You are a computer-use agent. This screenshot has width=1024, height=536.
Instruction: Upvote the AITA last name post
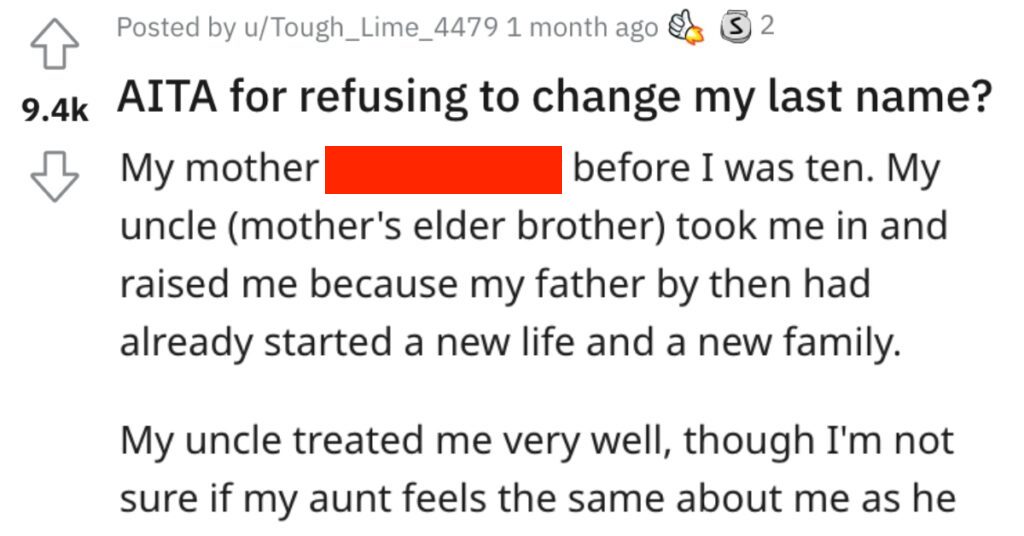[x=55, y=43]
